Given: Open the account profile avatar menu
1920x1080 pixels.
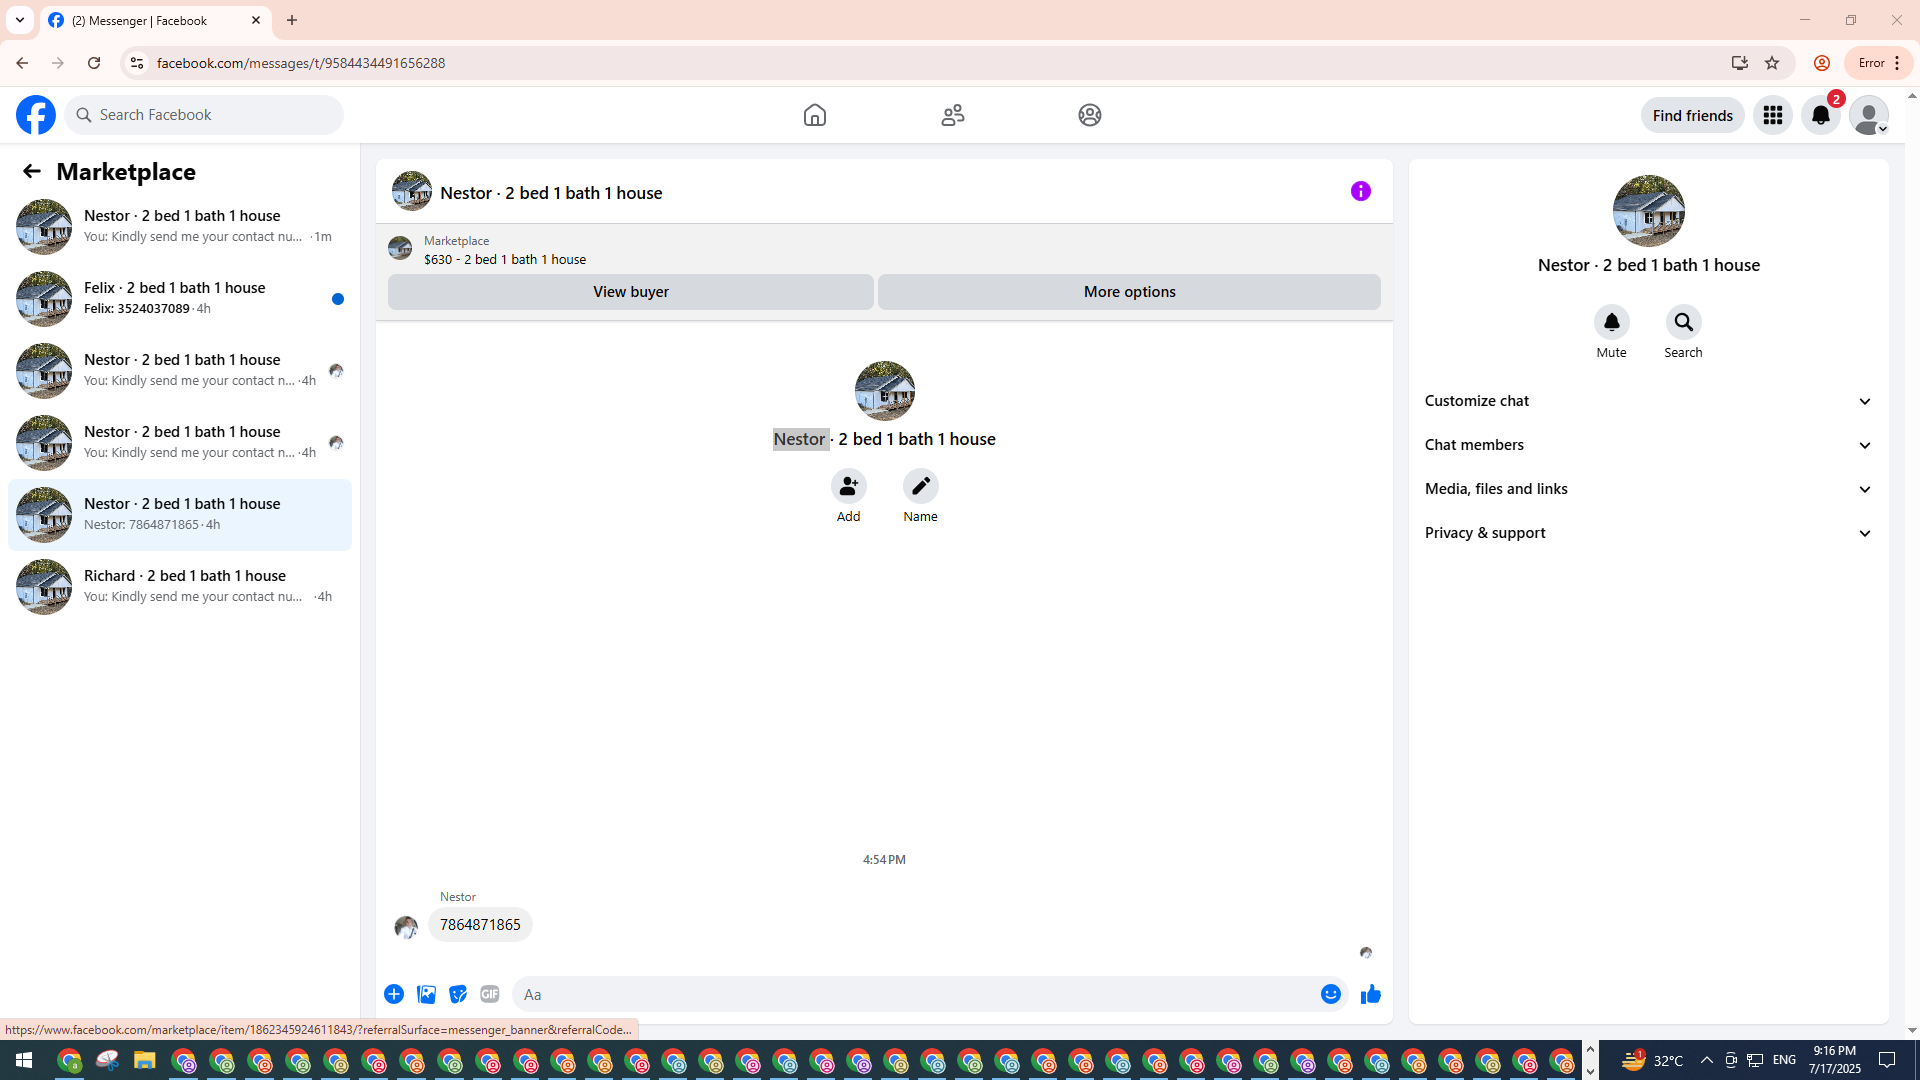Looking at the screenshot, I should coord(1869,115).
